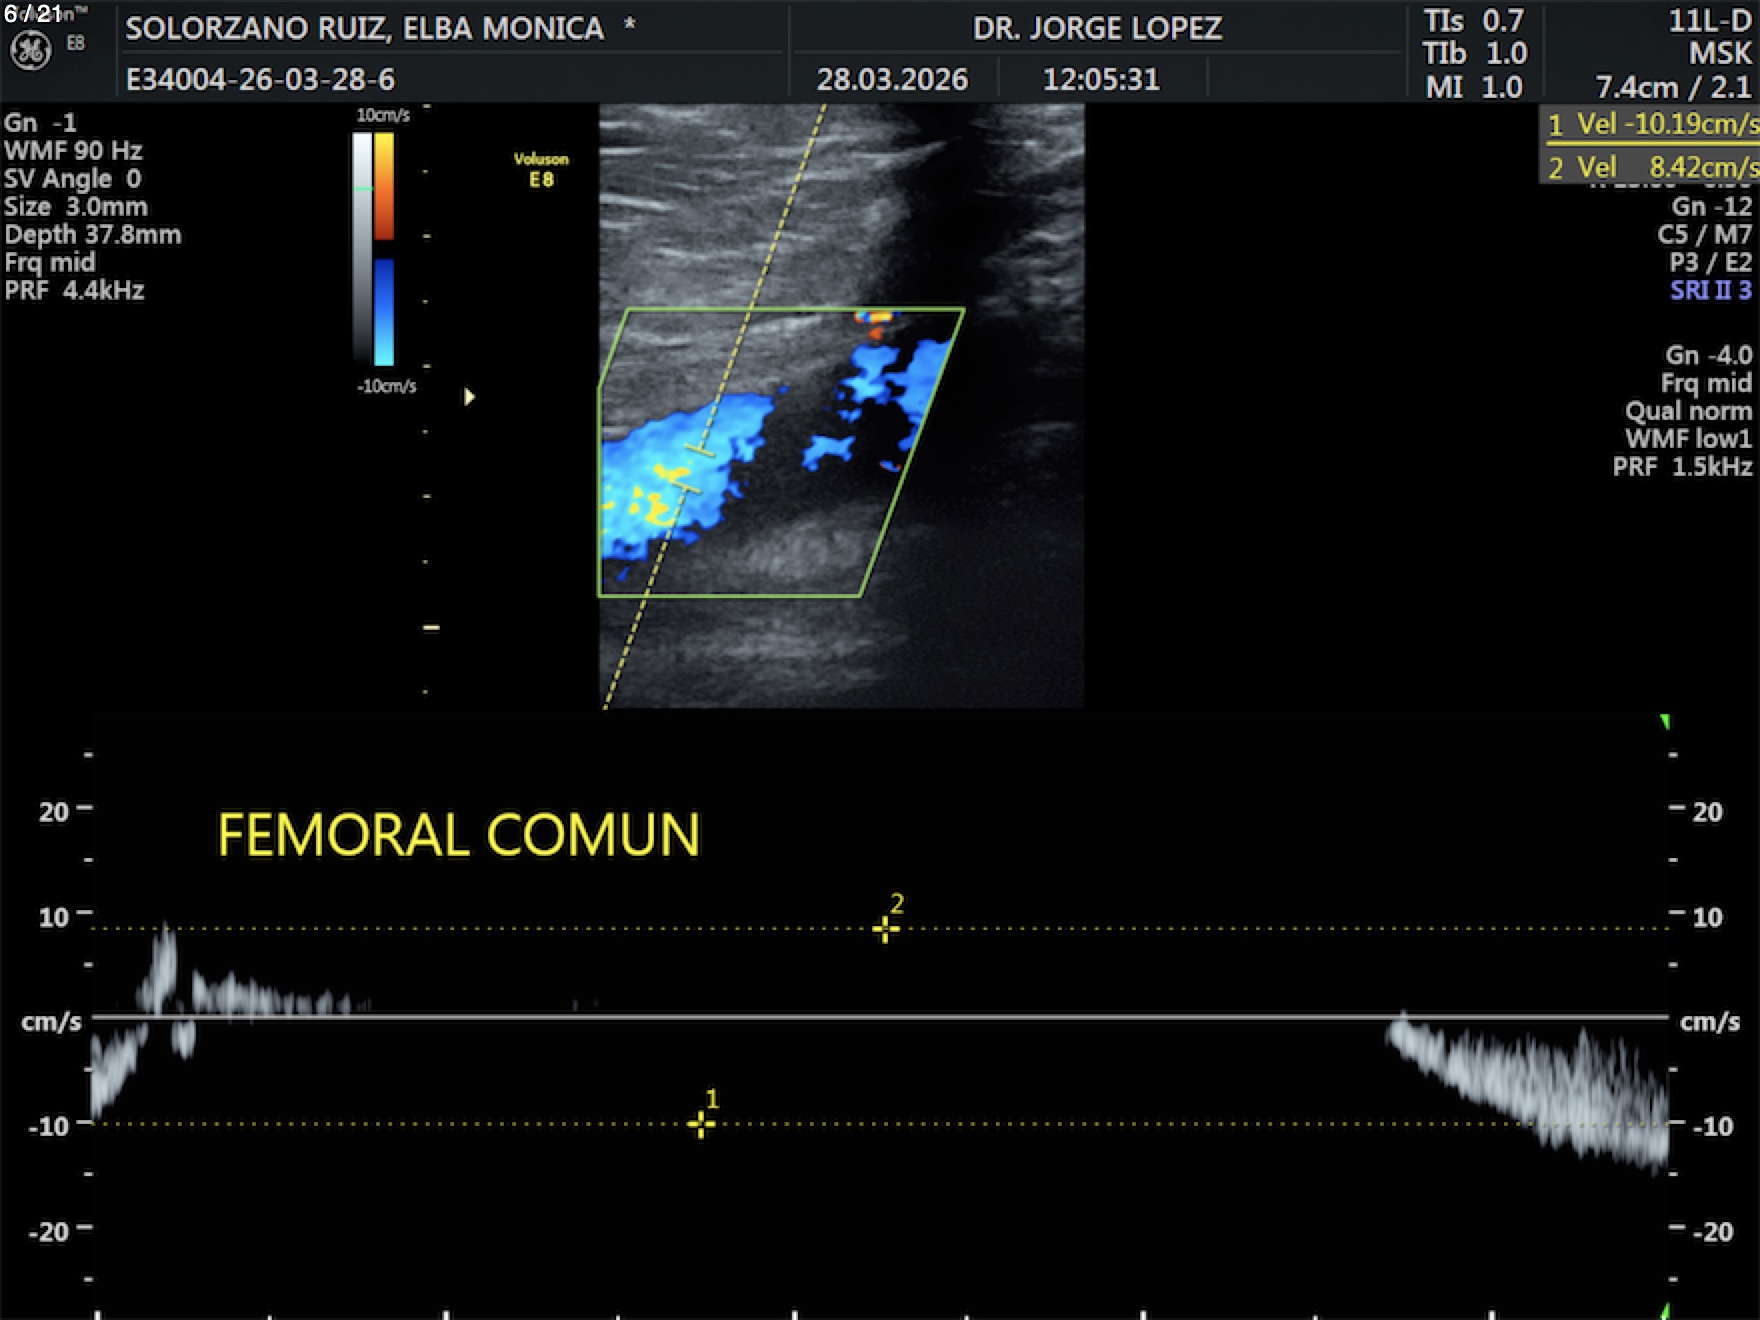1760x1320 pixels.
Task: Click the FEMORAL COMUN annotation text
Action: click(x=458, y=835)
